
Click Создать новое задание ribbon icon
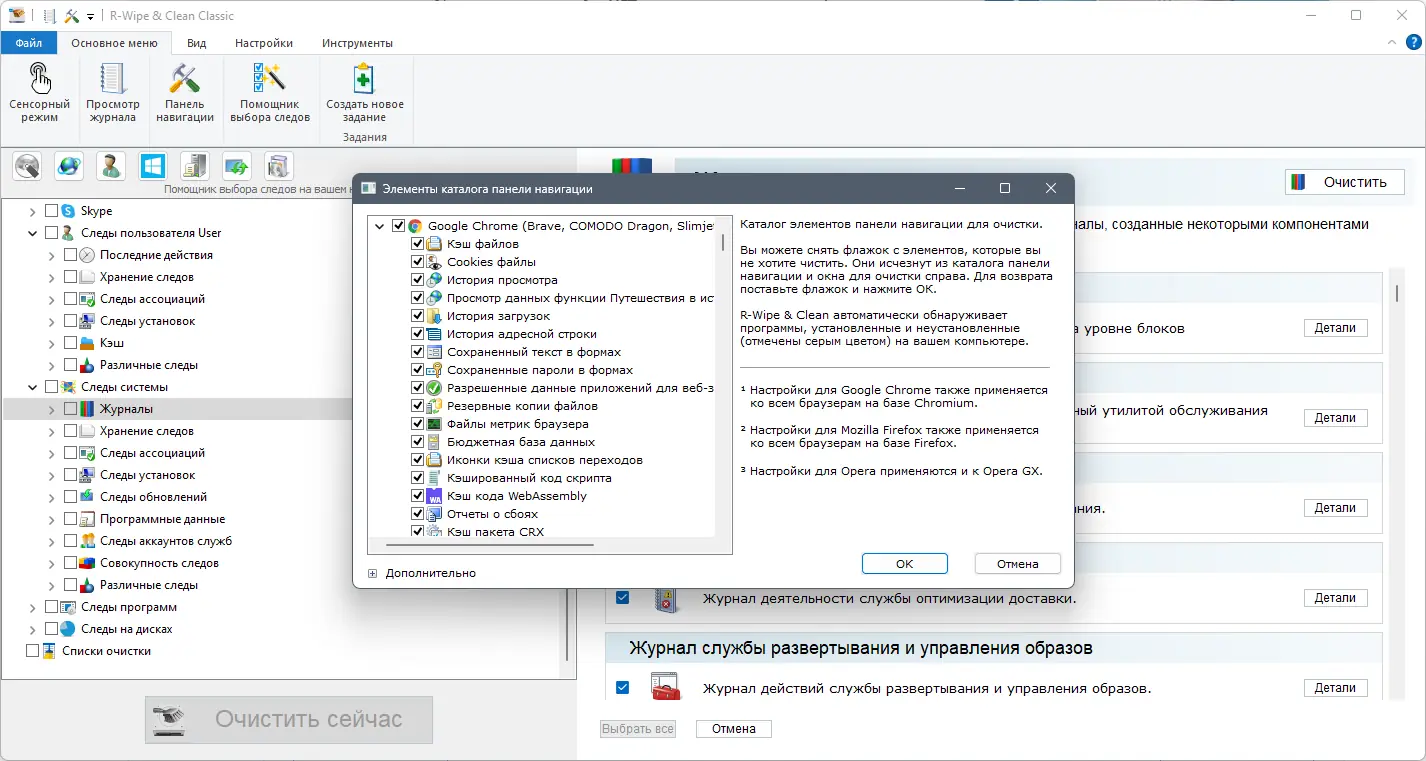365,93
